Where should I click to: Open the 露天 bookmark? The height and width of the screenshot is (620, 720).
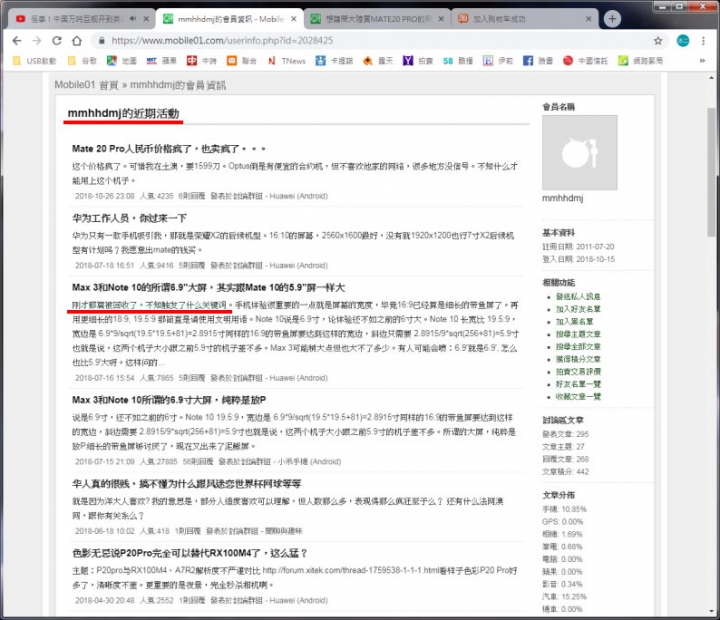click(x=378, y=61)
